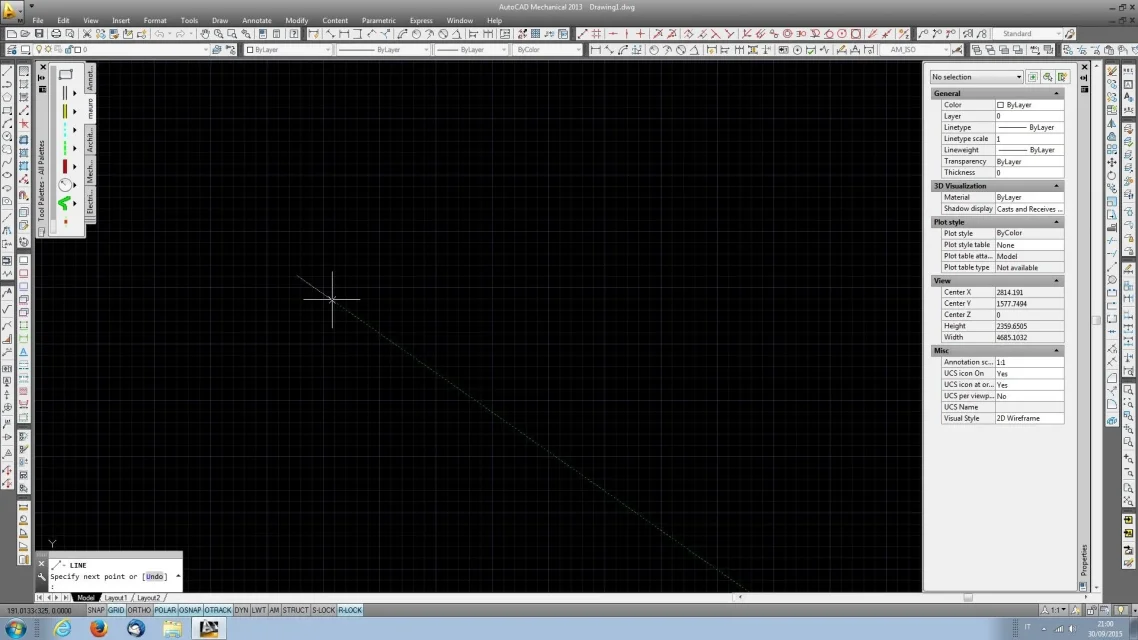Toggle LWT lineweight display
This screenshot has width=1138, height=640.
point(259,610)
